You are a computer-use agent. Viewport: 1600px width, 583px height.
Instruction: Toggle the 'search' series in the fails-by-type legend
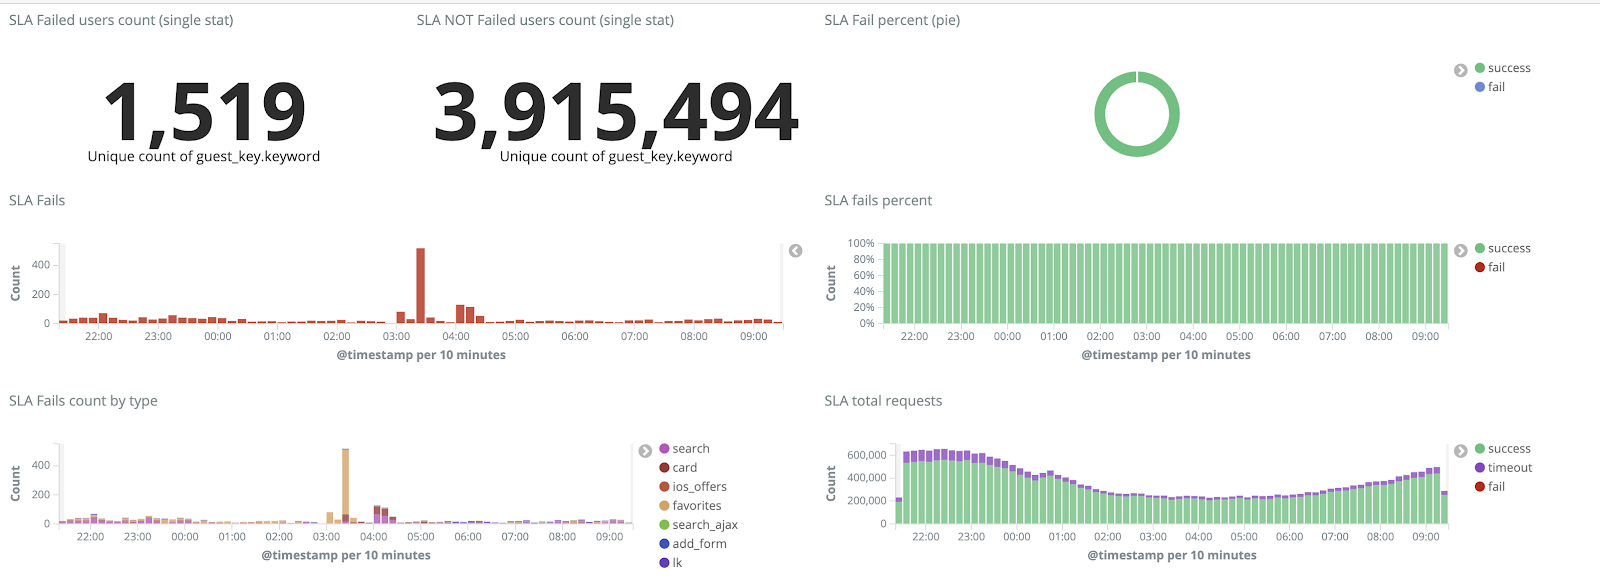coord(690,449)
